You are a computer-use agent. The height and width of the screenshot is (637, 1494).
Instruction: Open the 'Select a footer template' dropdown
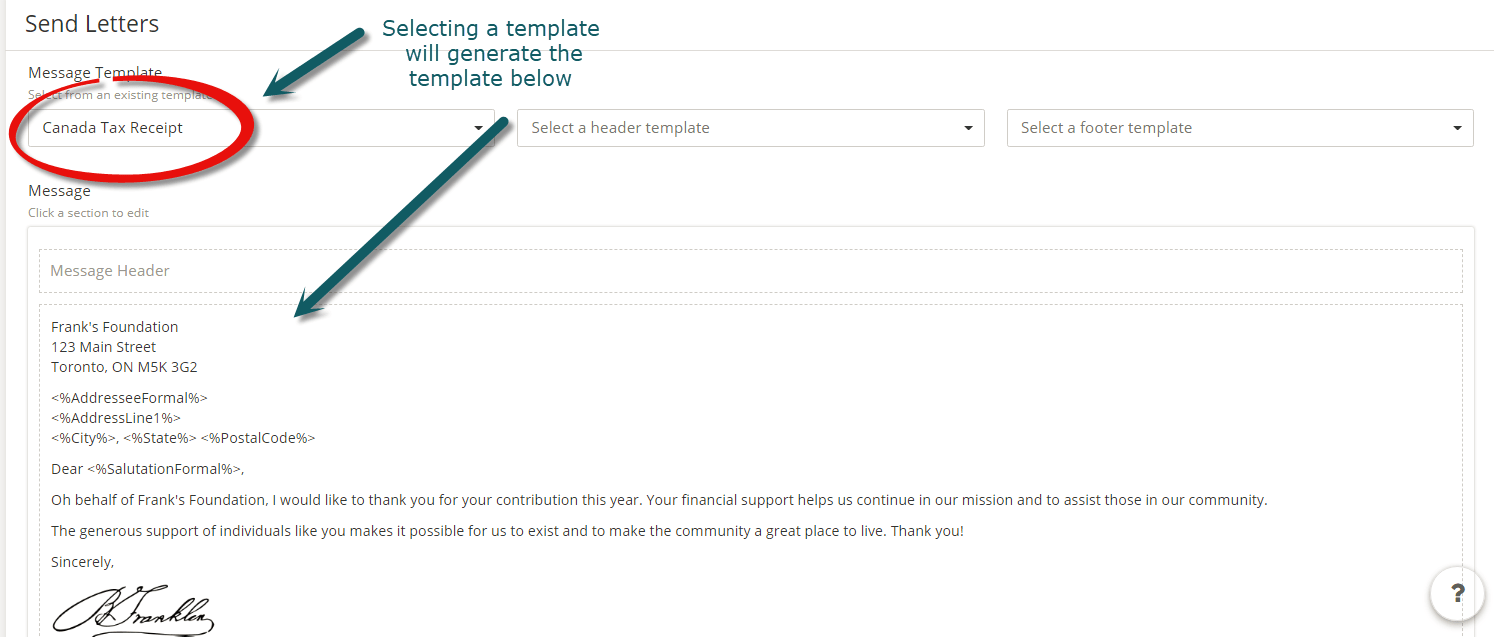coord(1240,128)
